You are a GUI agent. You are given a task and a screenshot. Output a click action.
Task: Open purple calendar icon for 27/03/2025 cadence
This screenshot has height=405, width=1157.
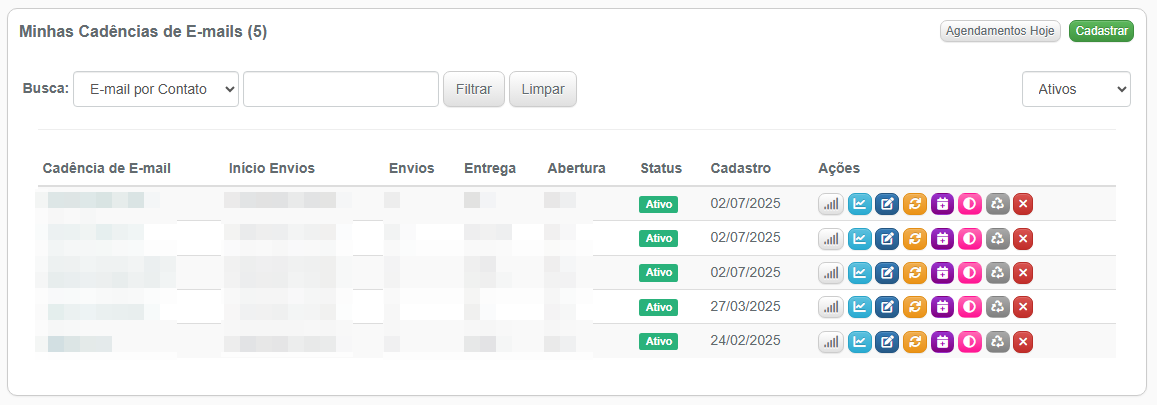coord(941,307)
